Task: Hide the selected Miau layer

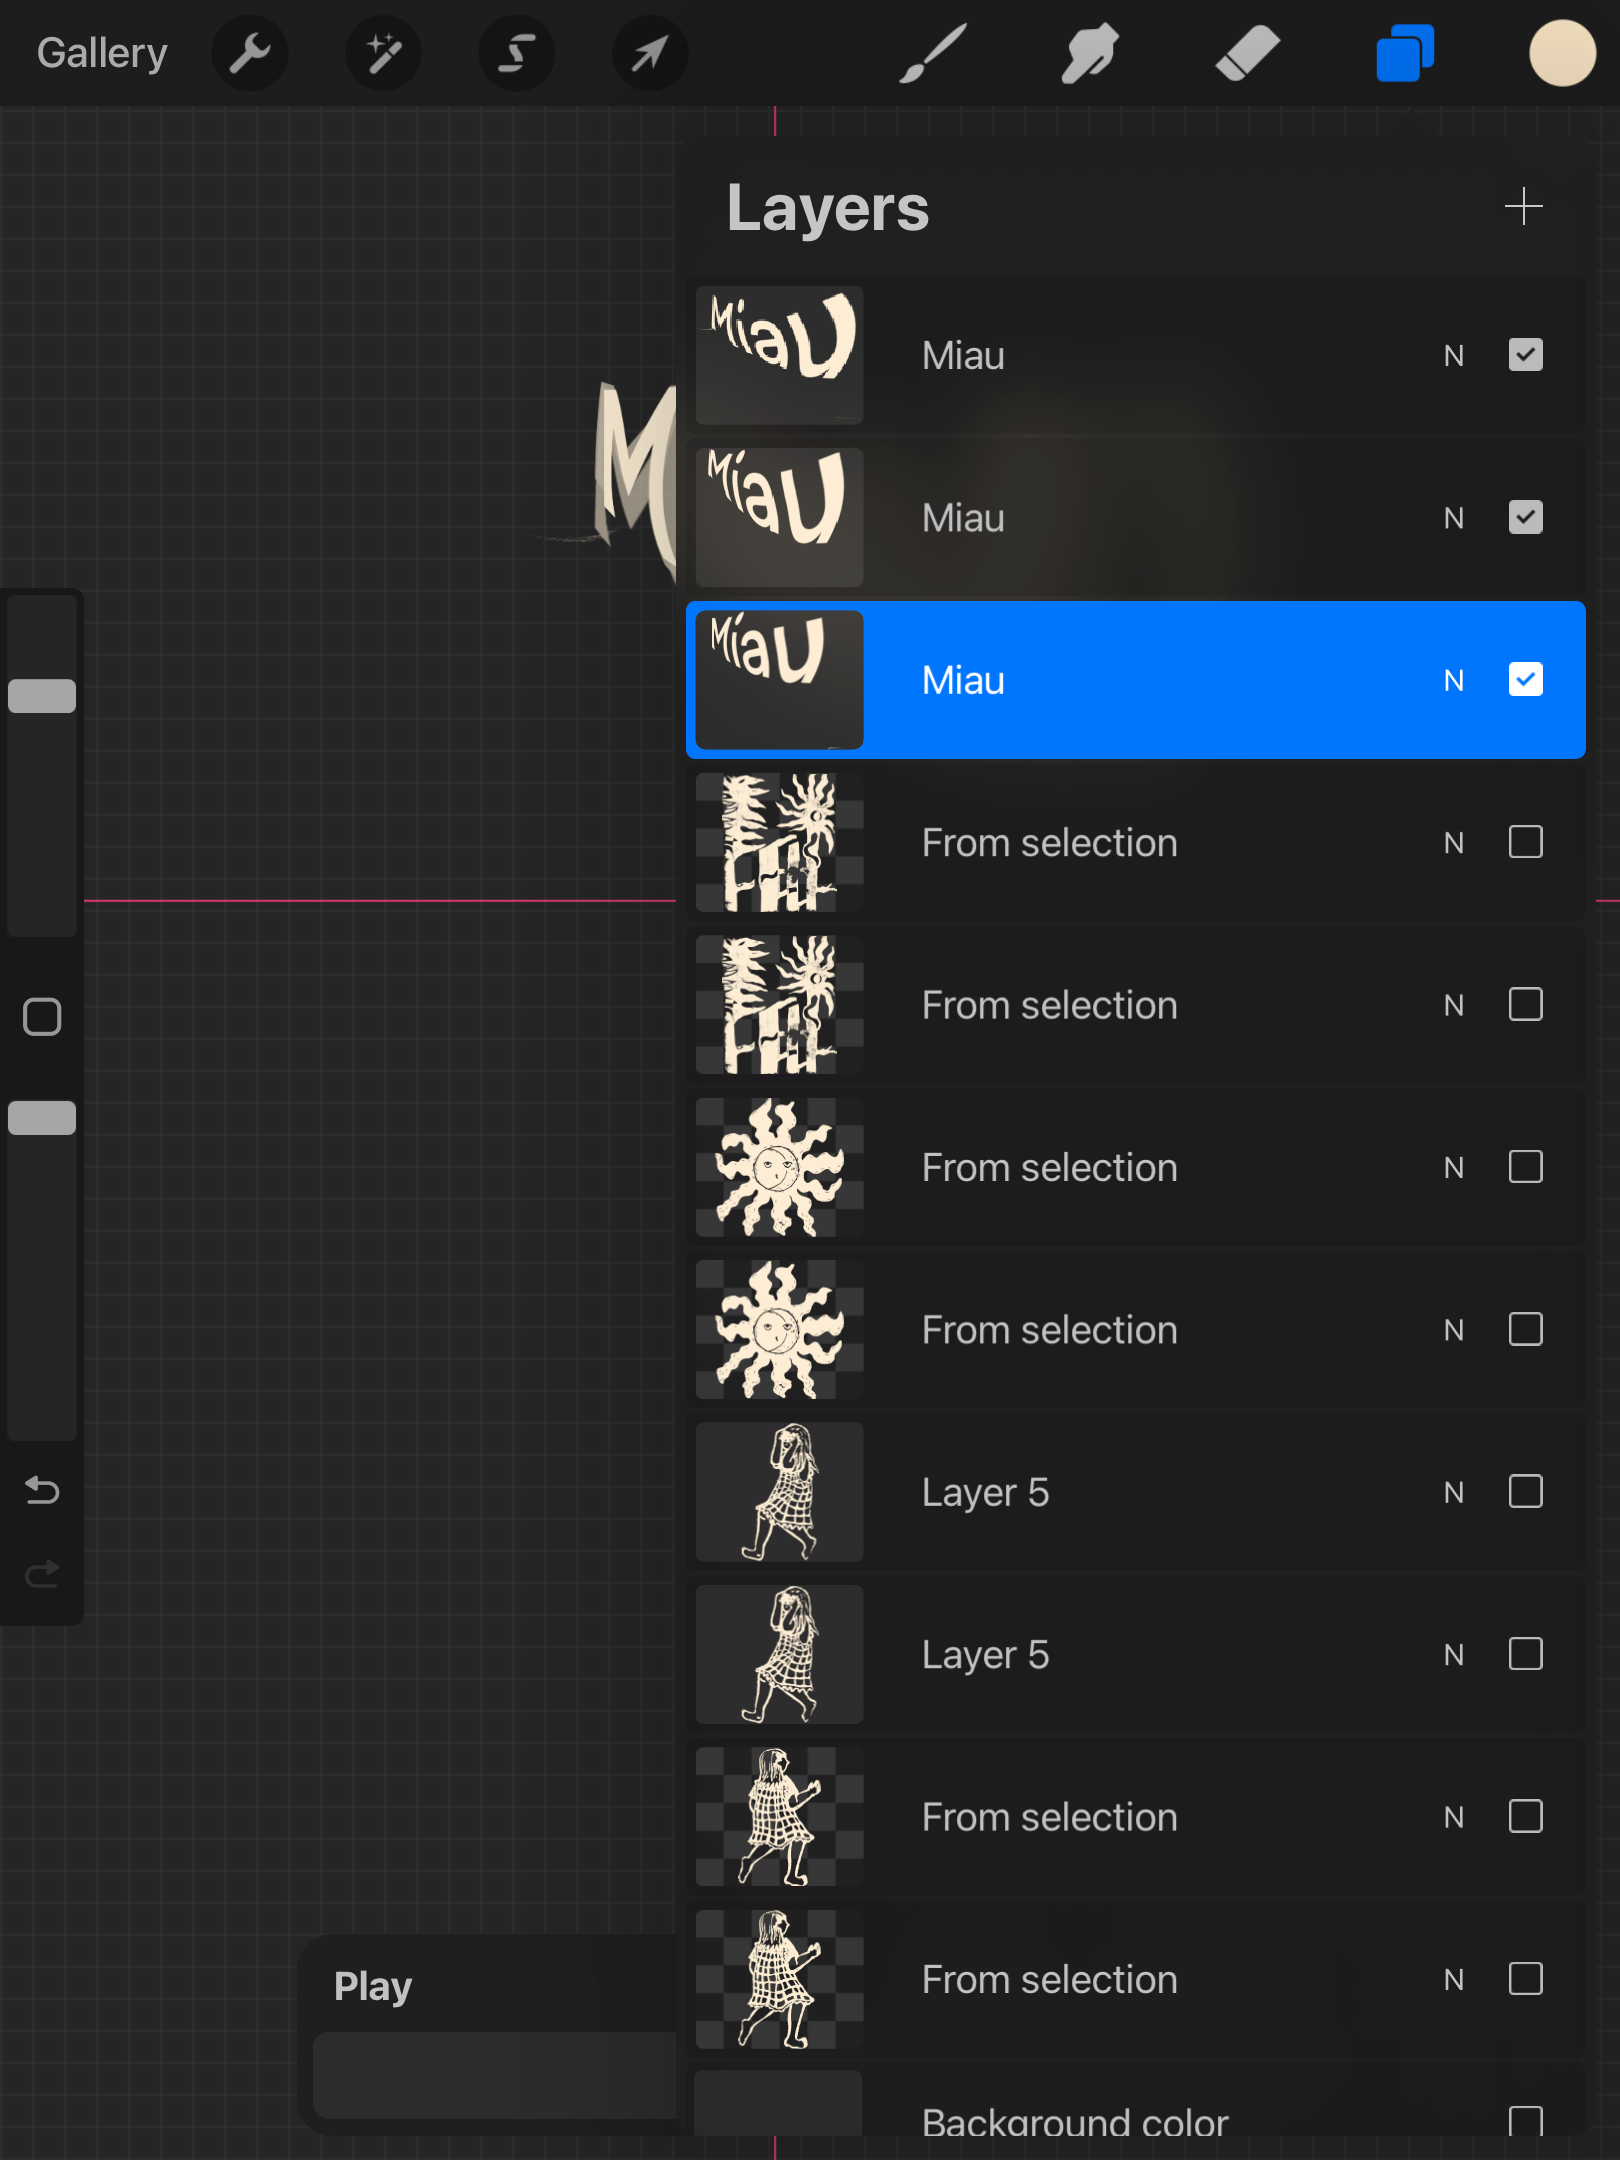Action: [1525, 680]
